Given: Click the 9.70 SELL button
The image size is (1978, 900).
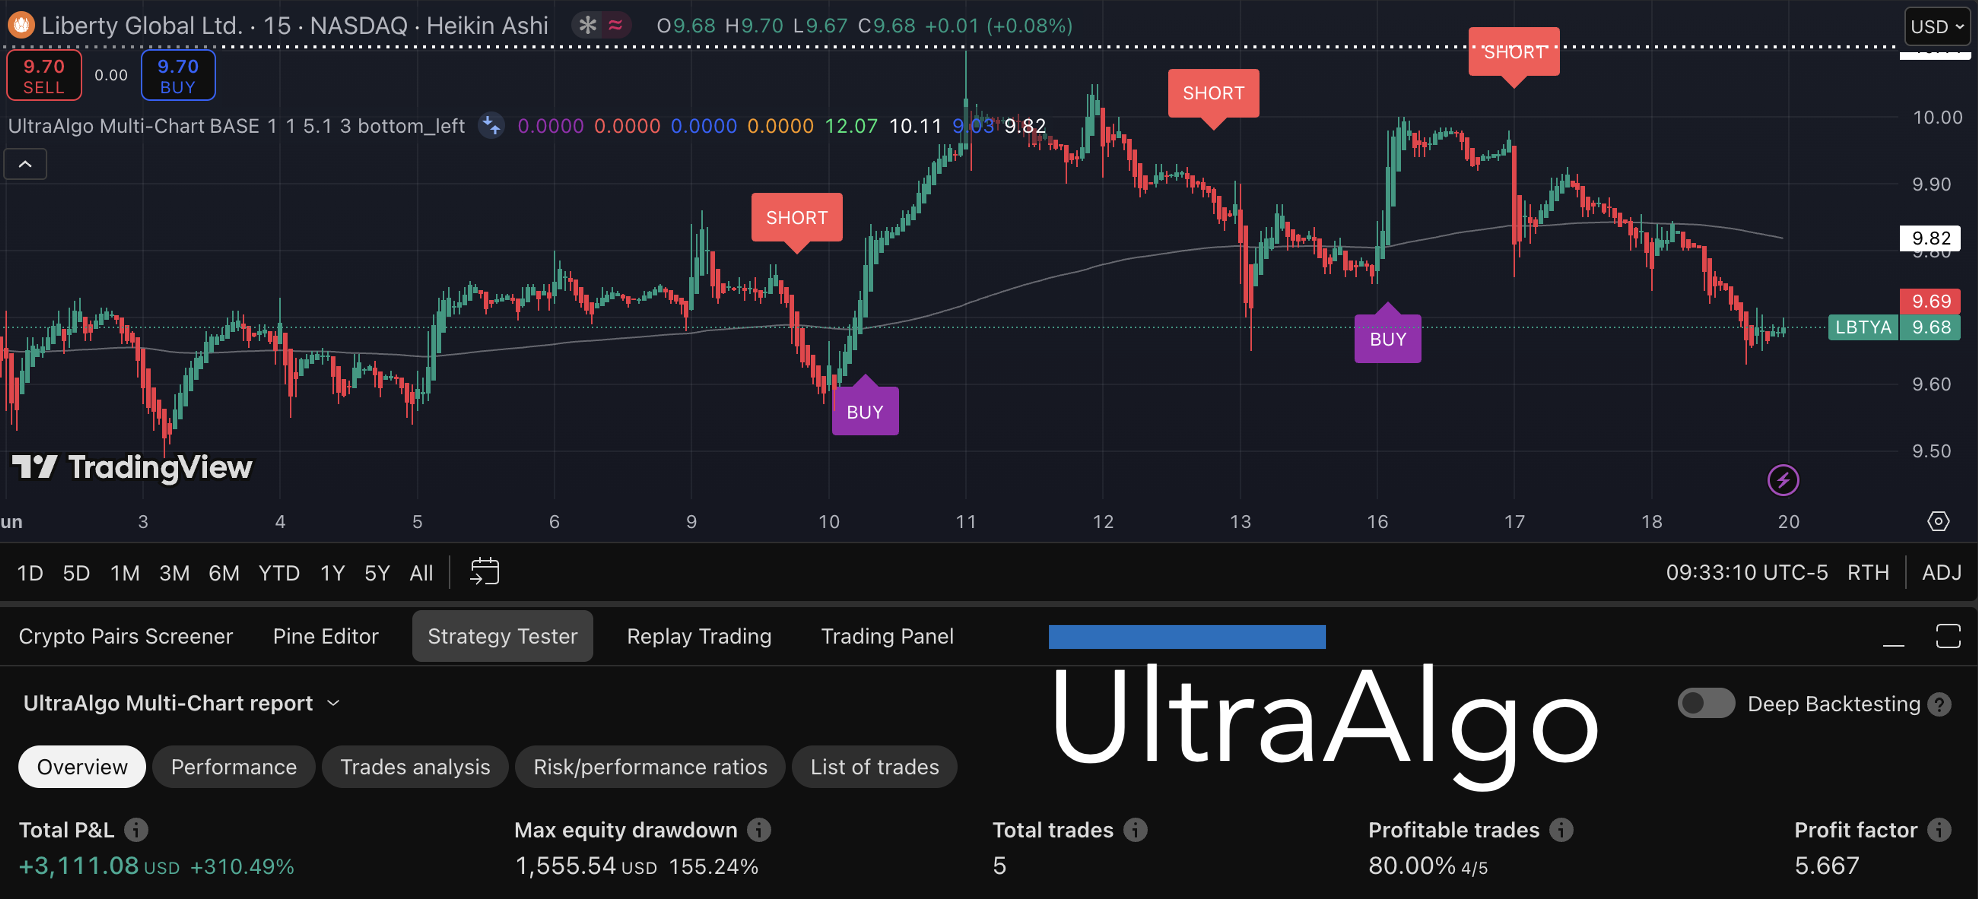Looking at the screenshot, I should pyautogui.click(x=44, y=76).
